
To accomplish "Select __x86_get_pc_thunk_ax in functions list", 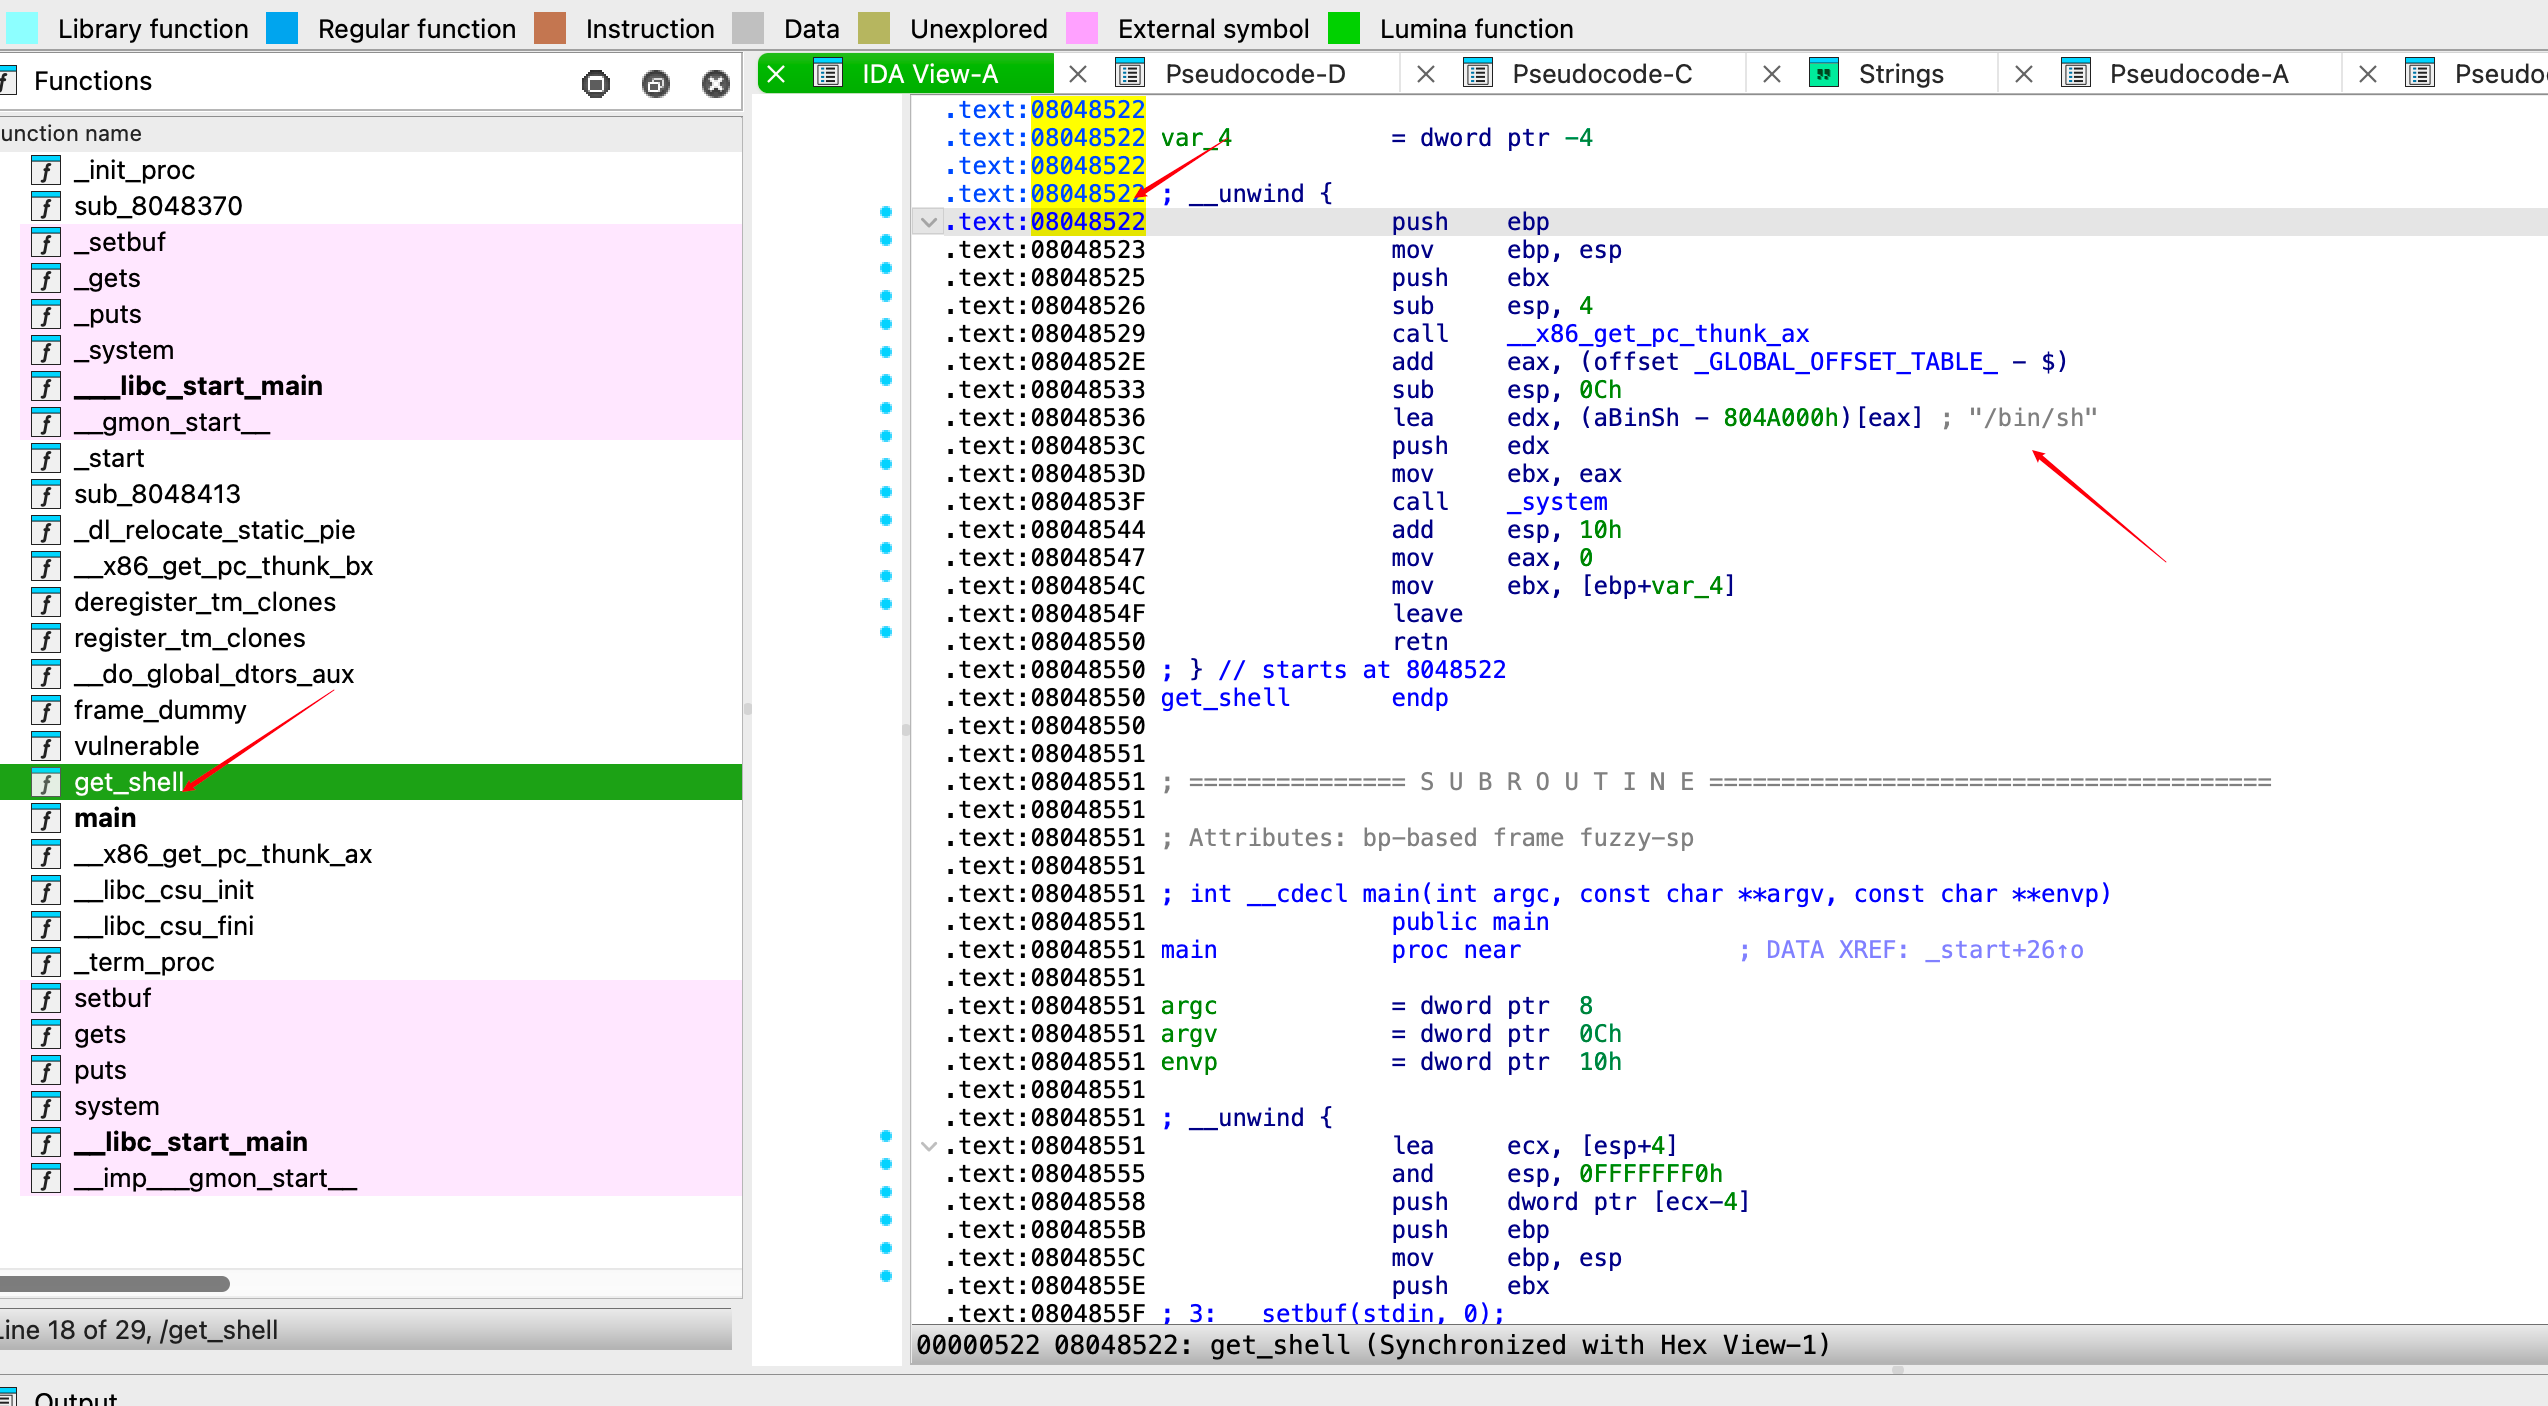I will click(x=371, y=854).
